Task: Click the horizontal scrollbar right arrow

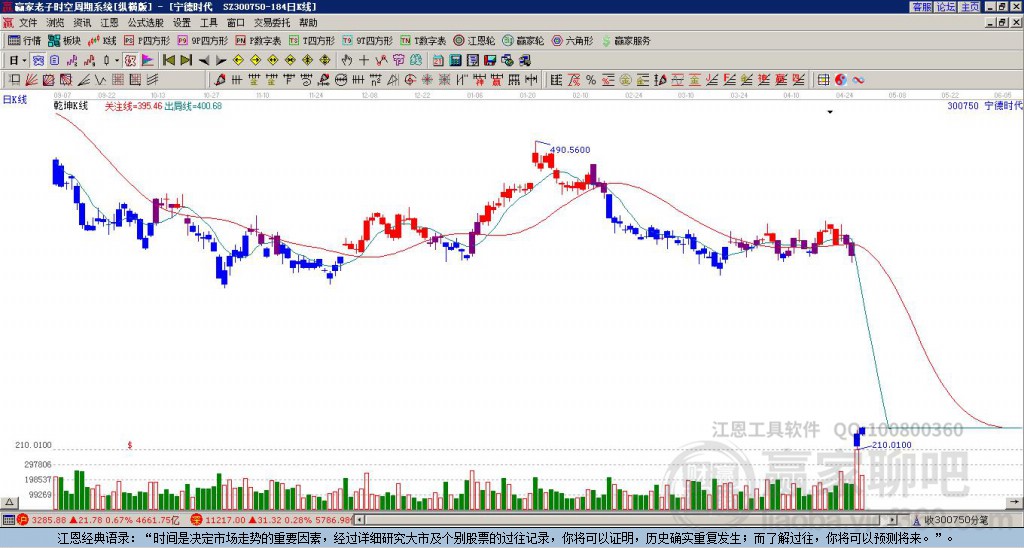Action: (892, 520)
